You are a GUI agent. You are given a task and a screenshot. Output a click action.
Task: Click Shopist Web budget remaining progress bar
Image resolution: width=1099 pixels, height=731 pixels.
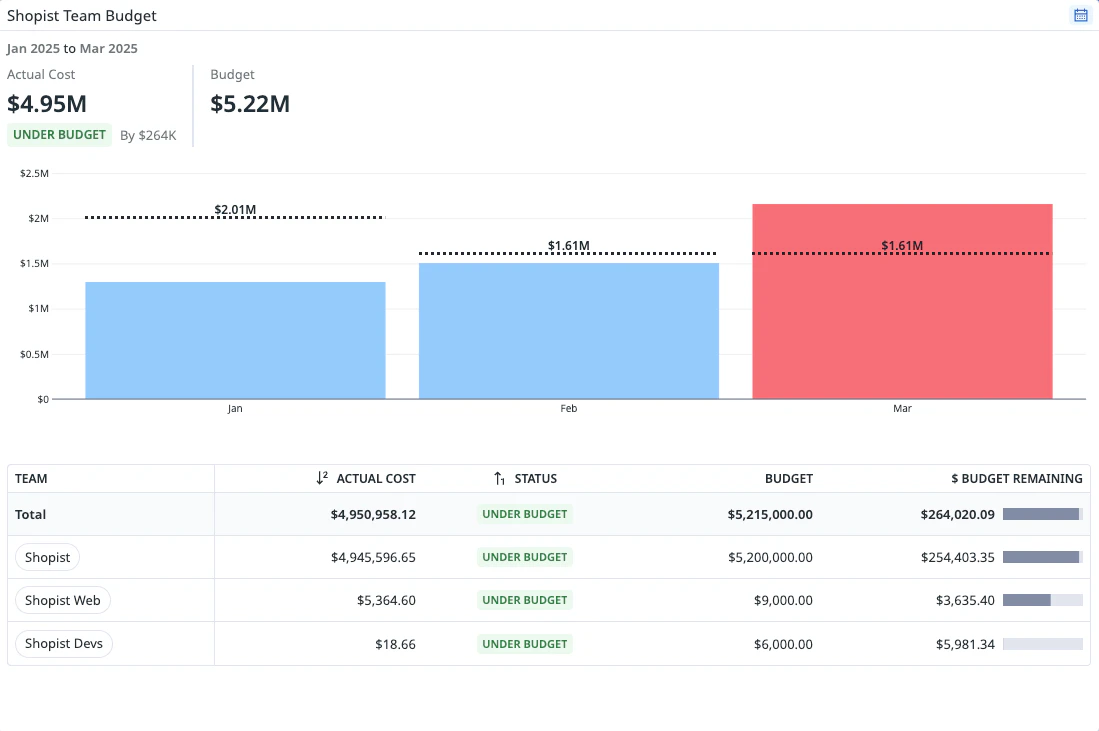pyautogui.click(x=1043, y=600)
